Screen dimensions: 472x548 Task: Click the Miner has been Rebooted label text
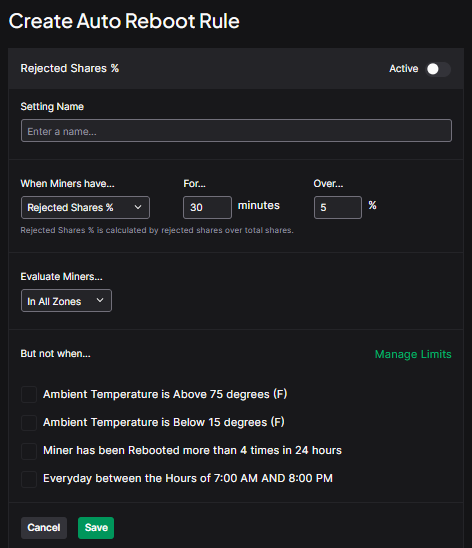(192, 450)
